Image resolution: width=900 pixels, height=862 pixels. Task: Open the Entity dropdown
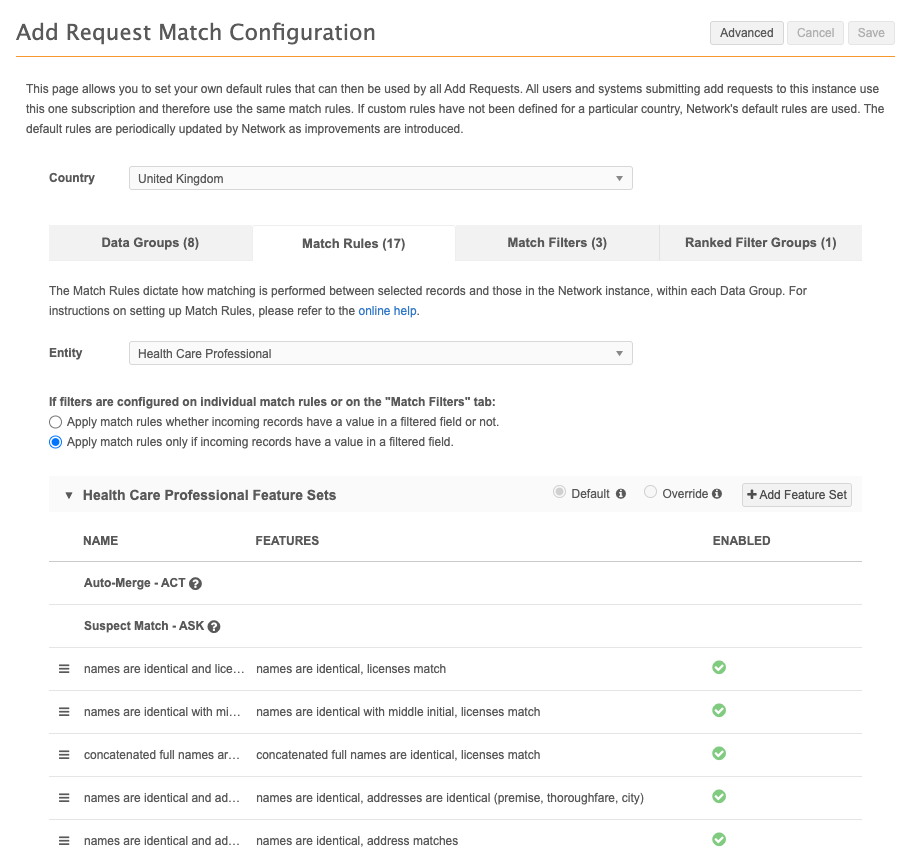pos(380,354)
